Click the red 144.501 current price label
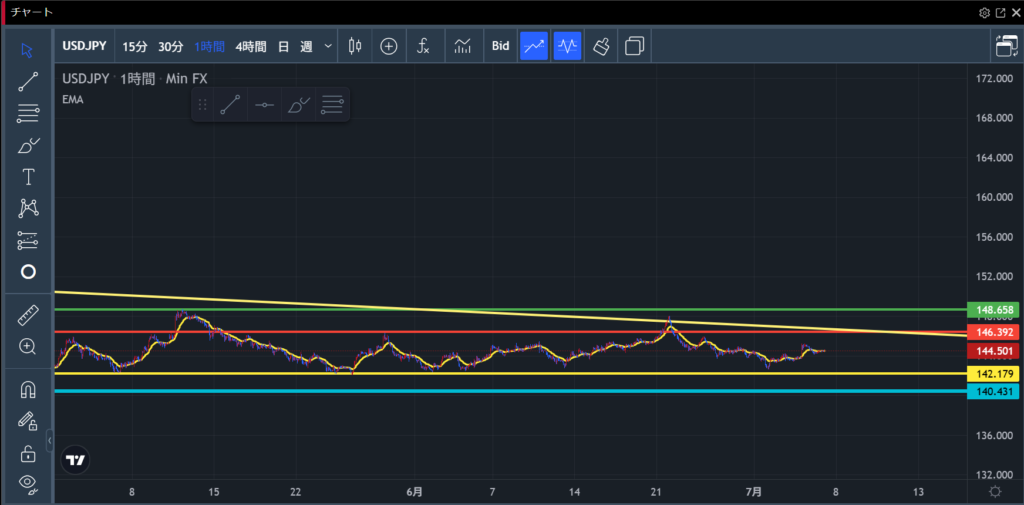1024x505 pixels. (x=993, y=351)
